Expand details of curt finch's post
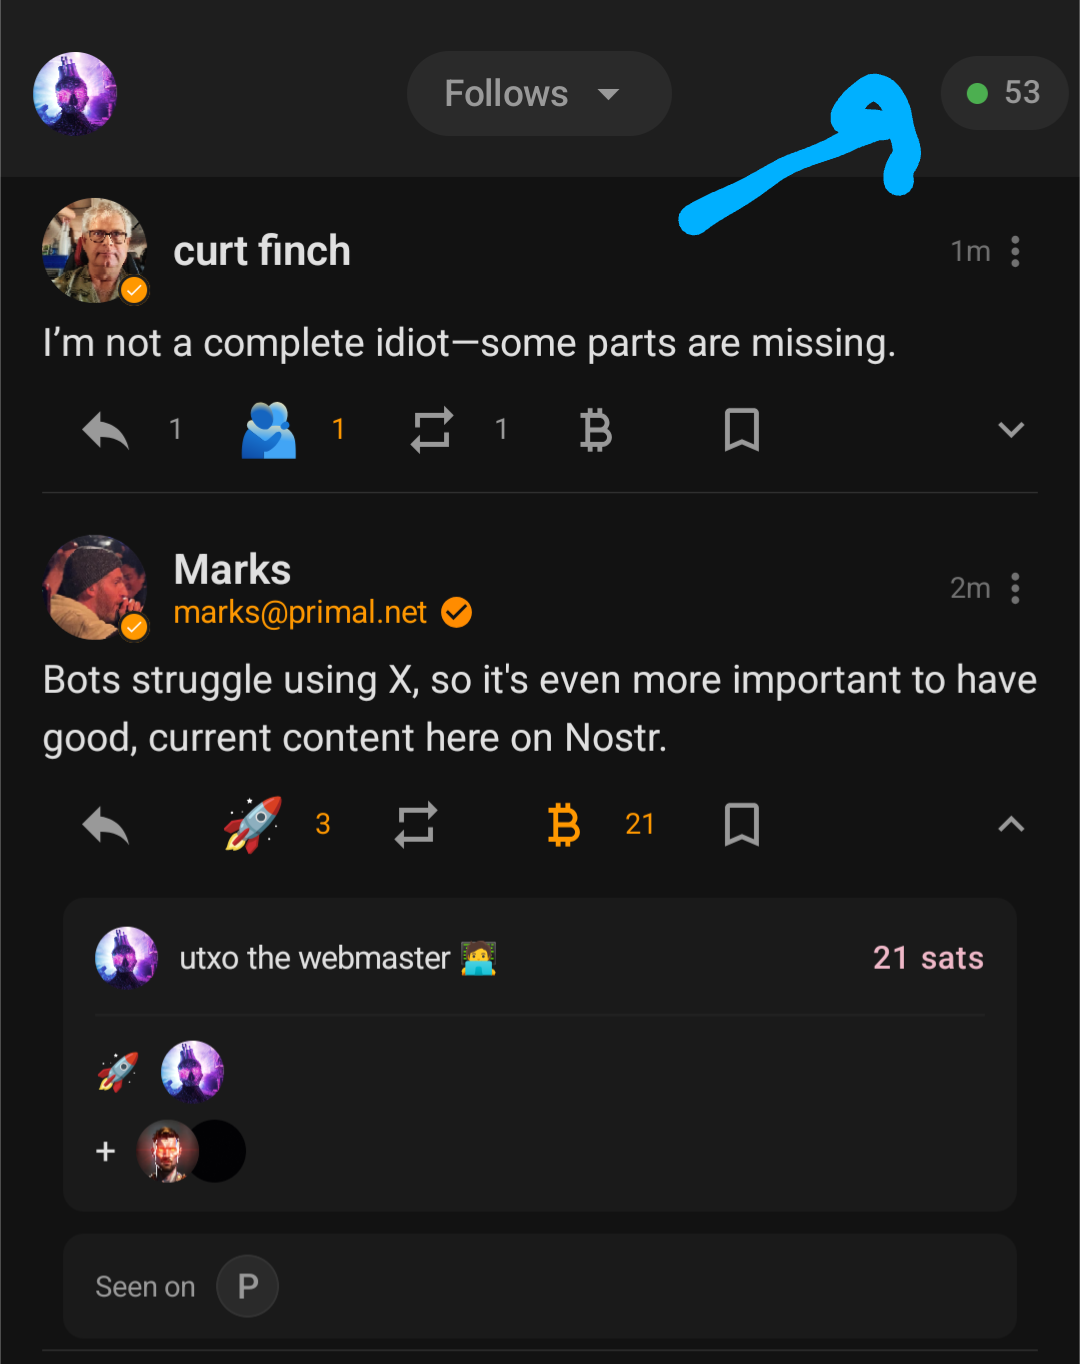Image resolution: width=1080 pixels, height=1364 pixels. pos(1011,430)
